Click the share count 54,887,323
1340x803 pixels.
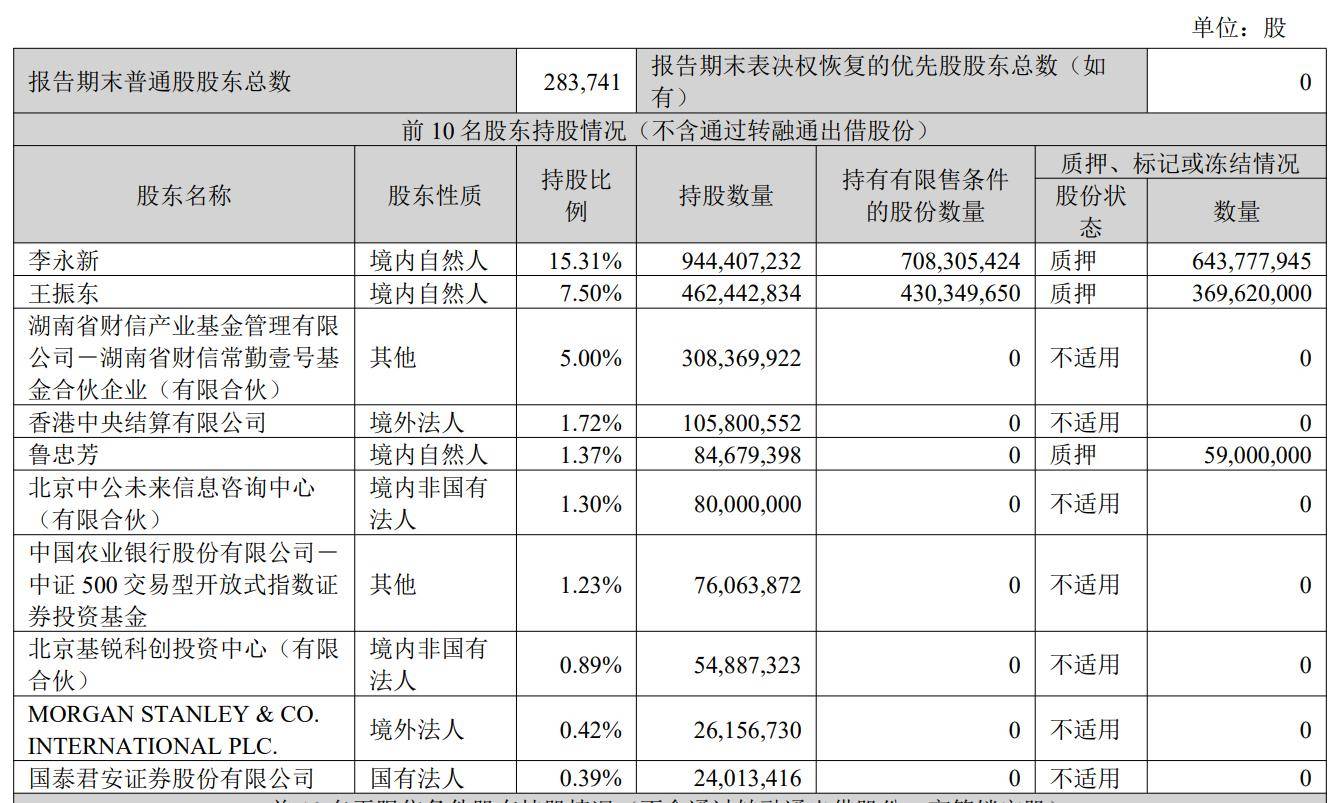pos(747,664)
